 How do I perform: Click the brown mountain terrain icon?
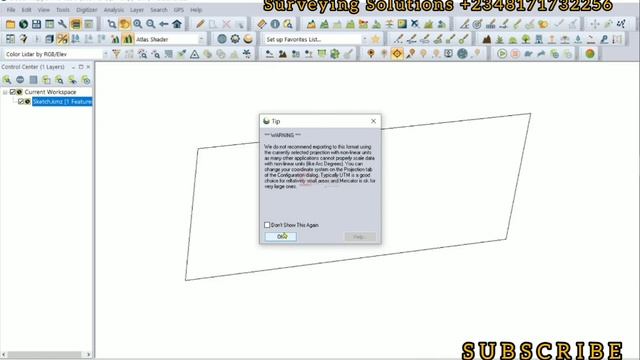[x=487, y=39]
